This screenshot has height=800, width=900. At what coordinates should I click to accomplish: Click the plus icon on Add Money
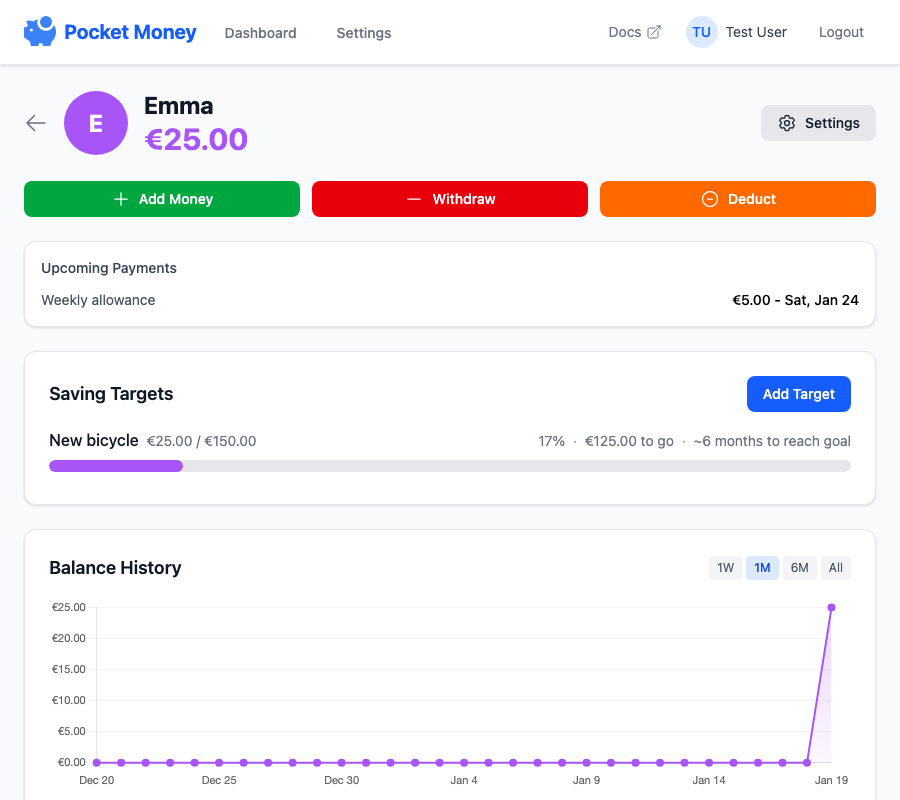point(121,199)
